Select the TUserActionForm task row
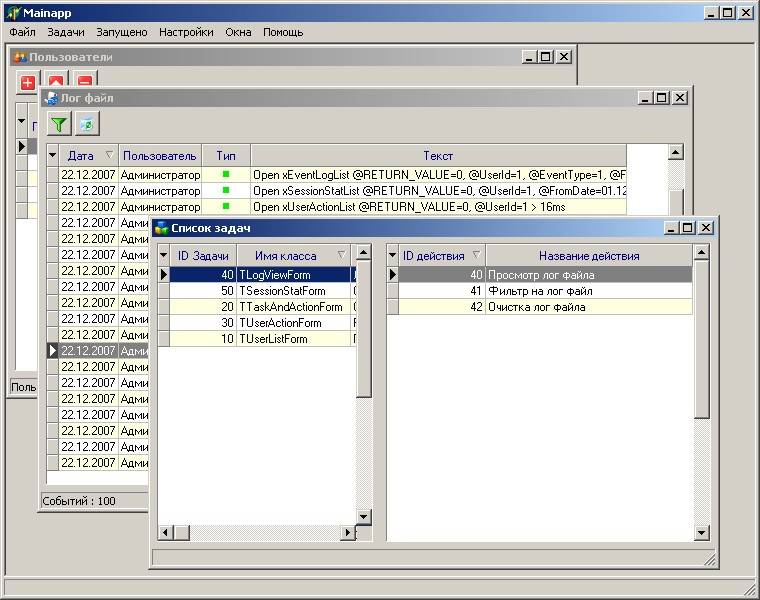Image resolution: width=760 pixels, height=600 pixels. pos(257,323)
